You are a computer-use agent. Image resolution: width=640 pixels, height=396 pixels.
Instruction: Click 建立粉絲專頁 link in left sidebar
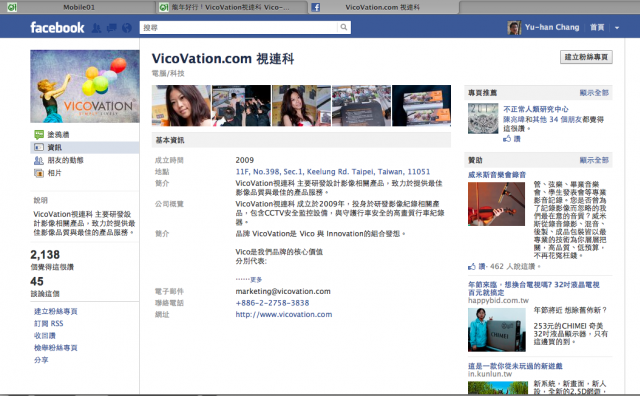click(x=56, y=311)
